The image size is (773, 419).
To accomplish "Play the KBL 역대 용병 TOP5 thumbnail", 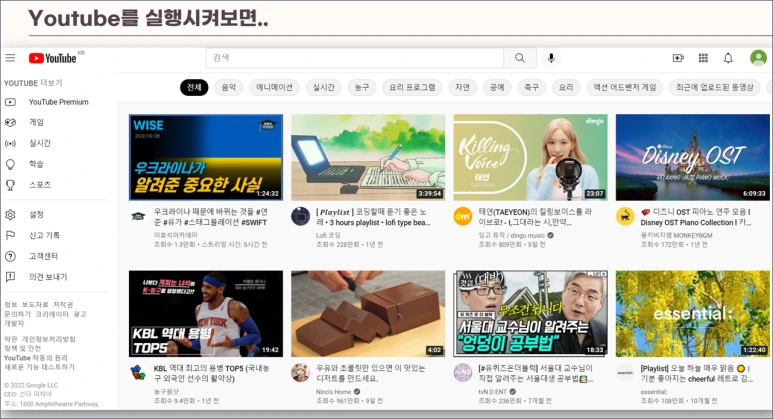I will [x=206, y=314].
